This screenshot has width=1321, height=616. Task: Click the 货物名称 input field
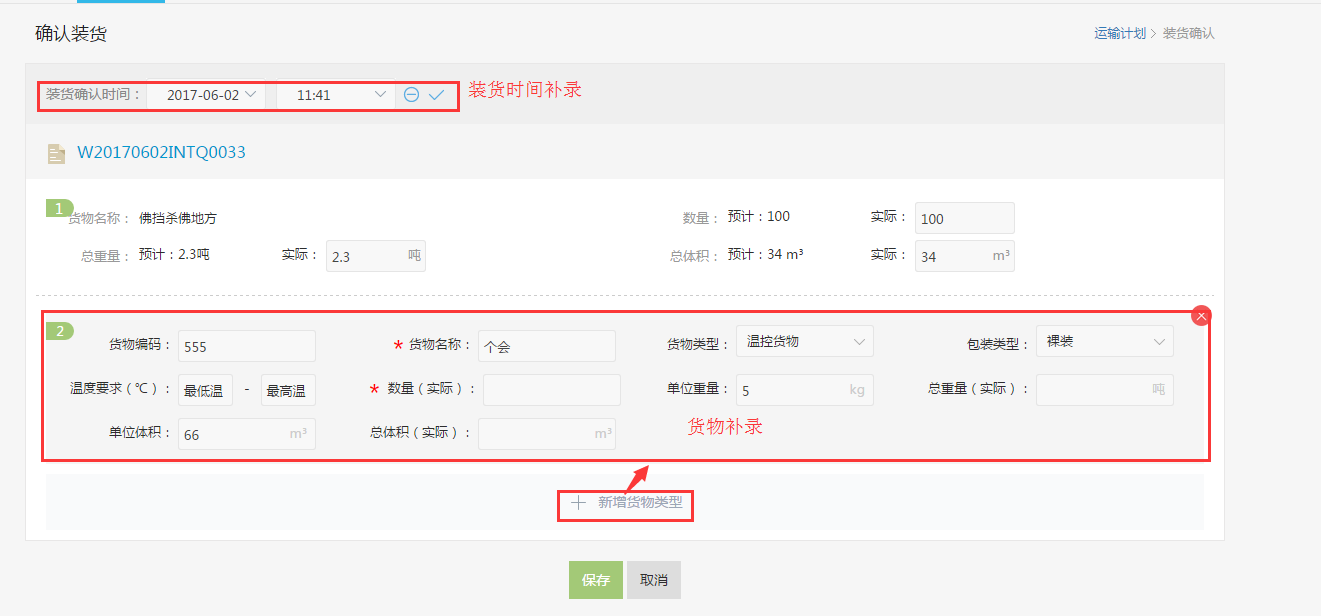tap(546, 346)
